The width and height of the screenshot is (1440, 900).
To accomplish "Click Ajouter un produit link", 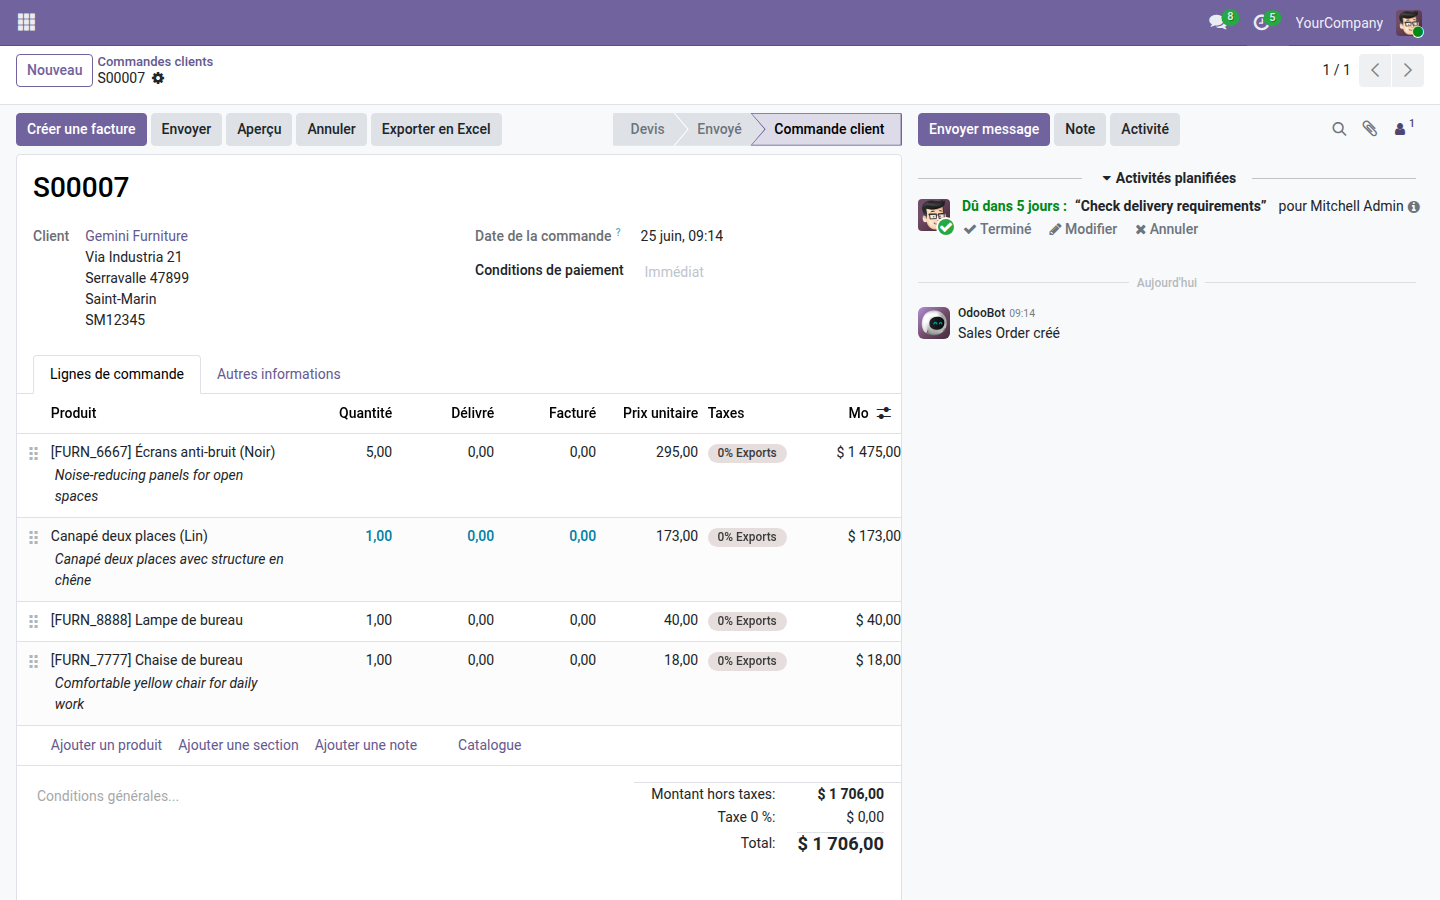I will point(106,745).
